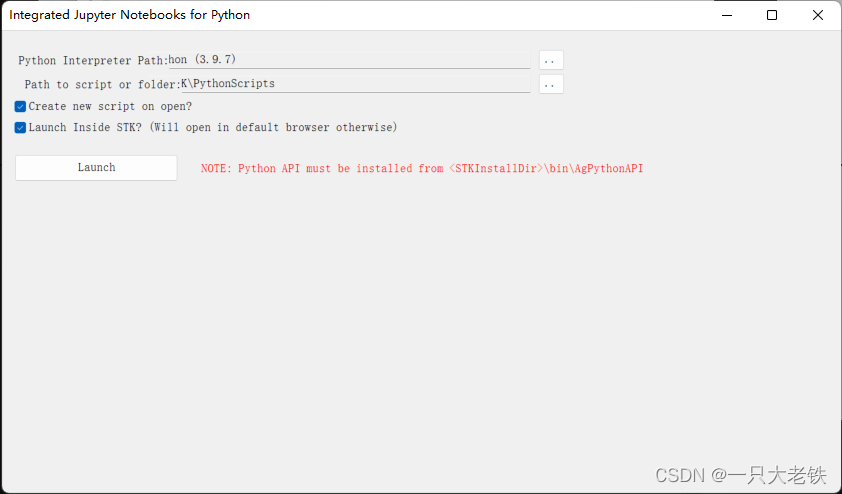Disable the Launch Inside STK checkbox
The width and height of the screenshot is (842, 494).
20,128
